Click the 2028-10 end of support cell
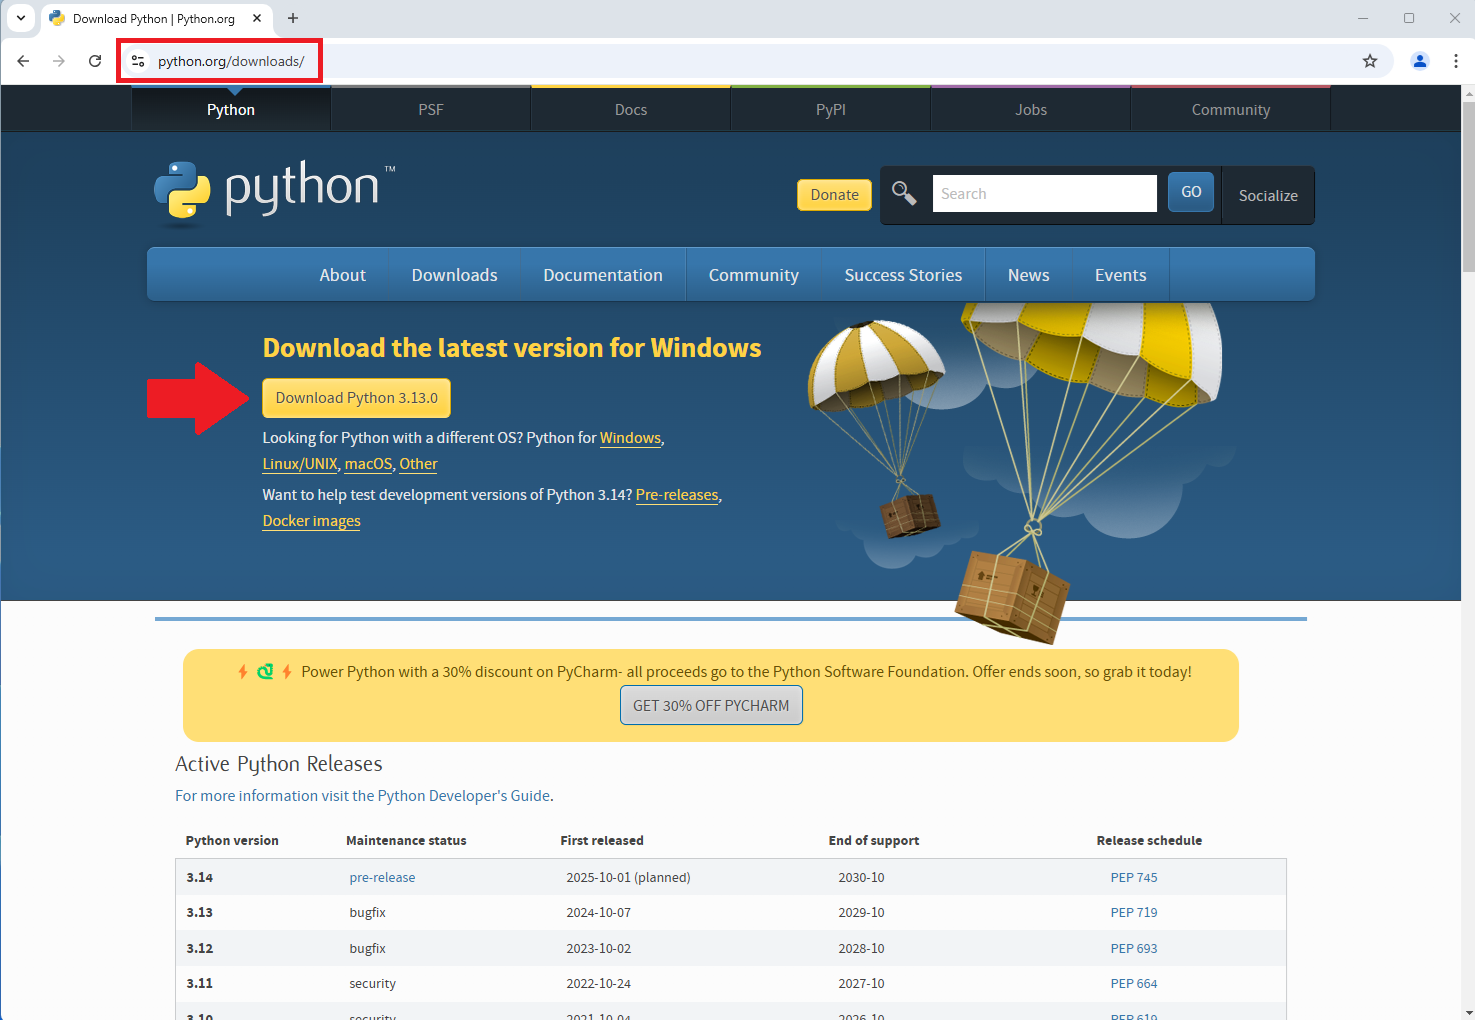 (861, 948)
